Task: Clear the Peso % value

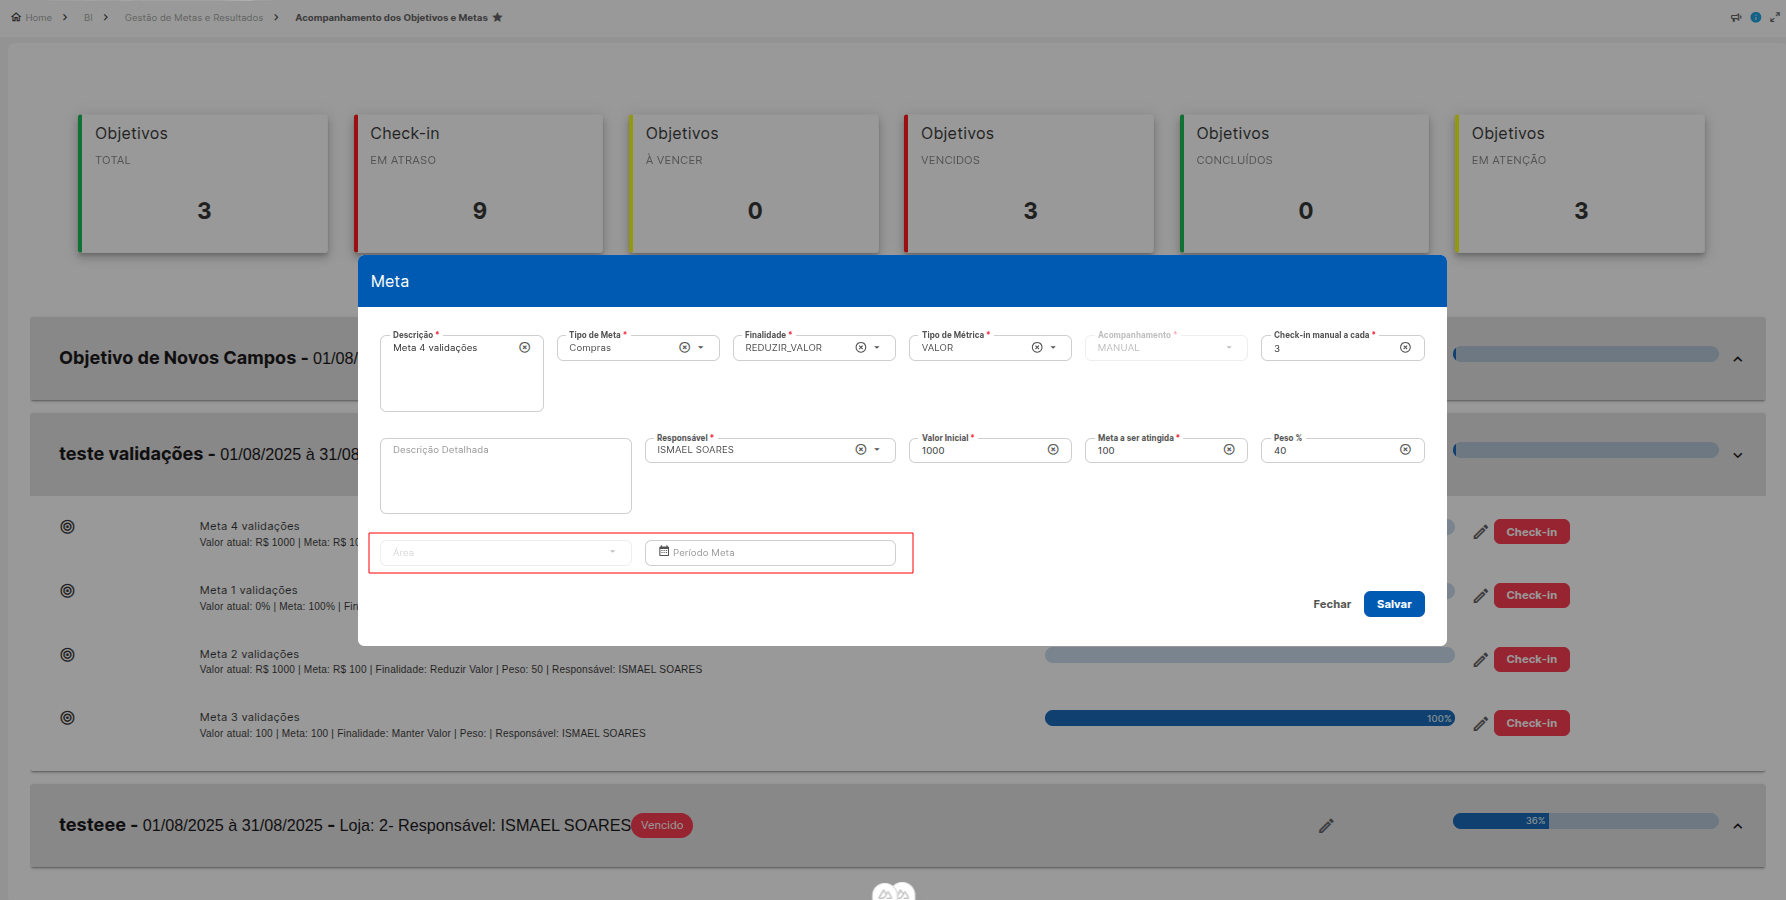Action: 1405,450
